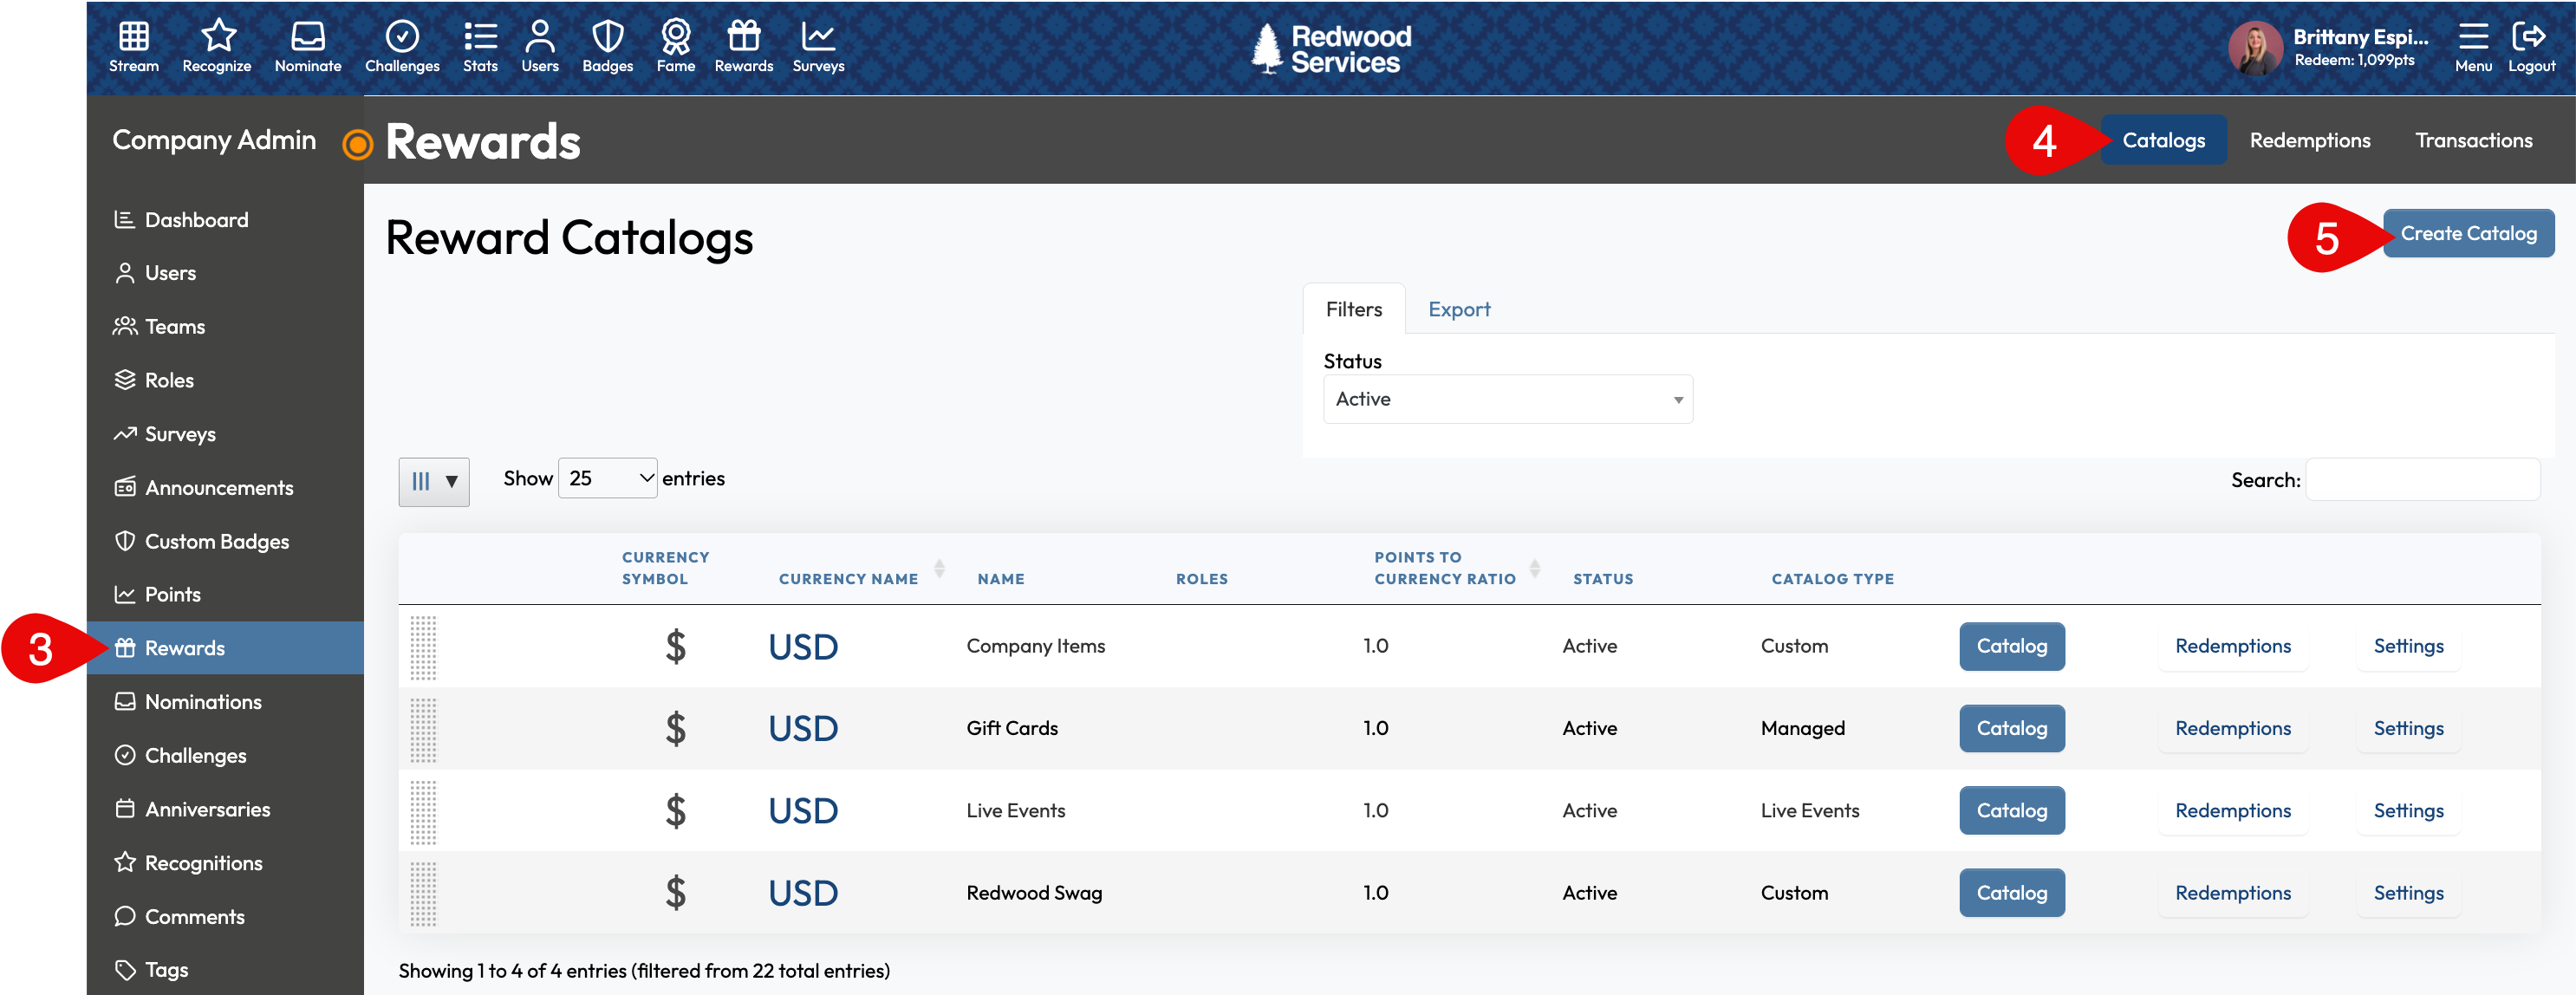Open Settings for Live Events
The image size is (2576, 995).
point(2408,811)
